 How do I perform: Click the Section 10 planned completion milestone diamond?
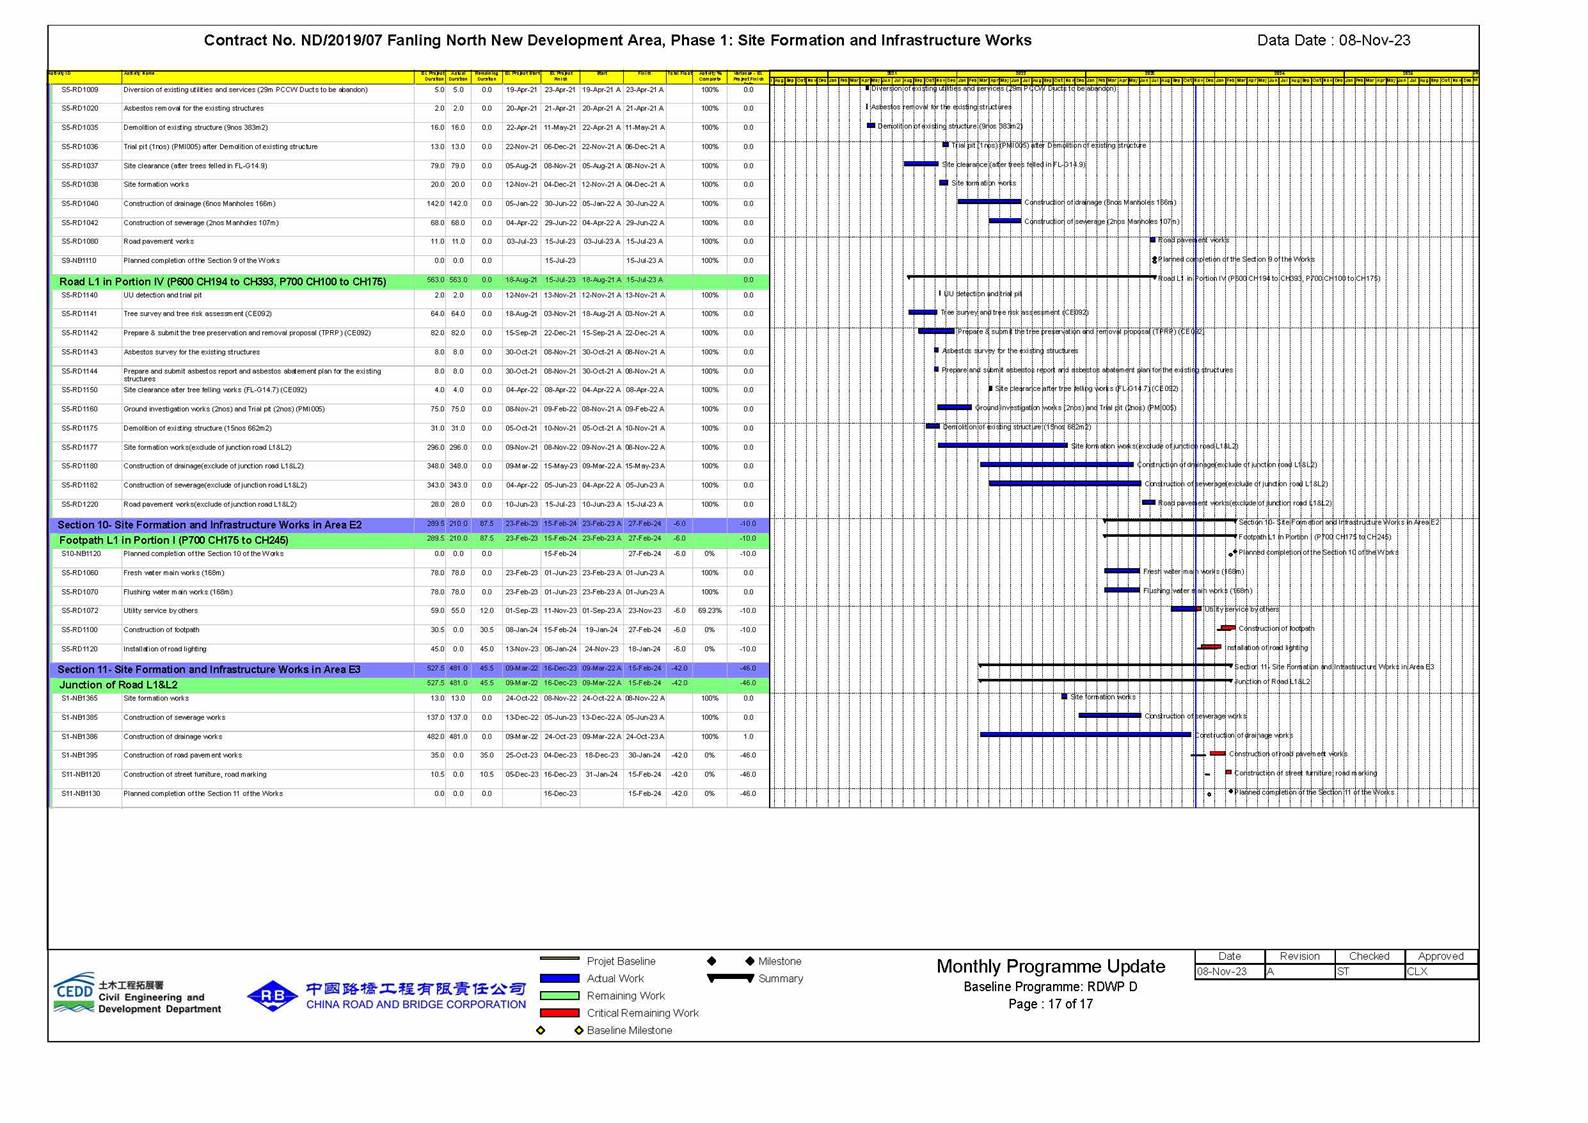[1235, 552]
